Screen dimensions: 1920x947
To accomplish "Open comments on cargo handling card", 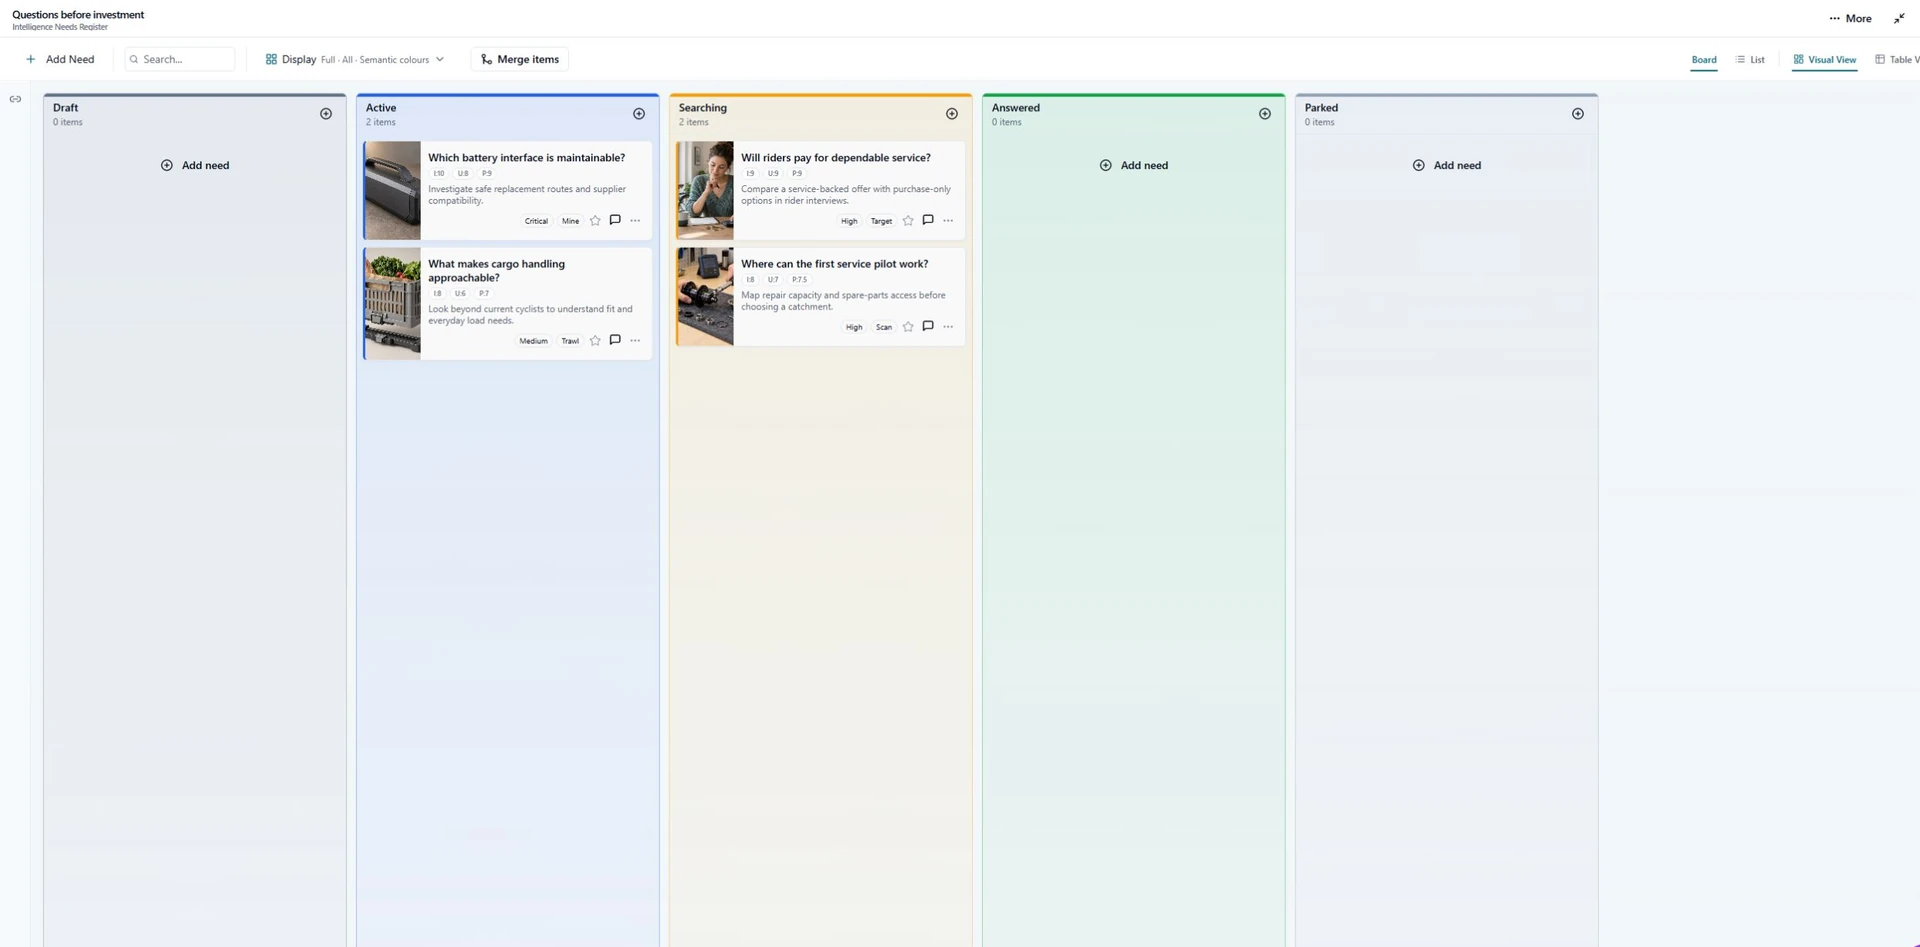I will point(615,341).
